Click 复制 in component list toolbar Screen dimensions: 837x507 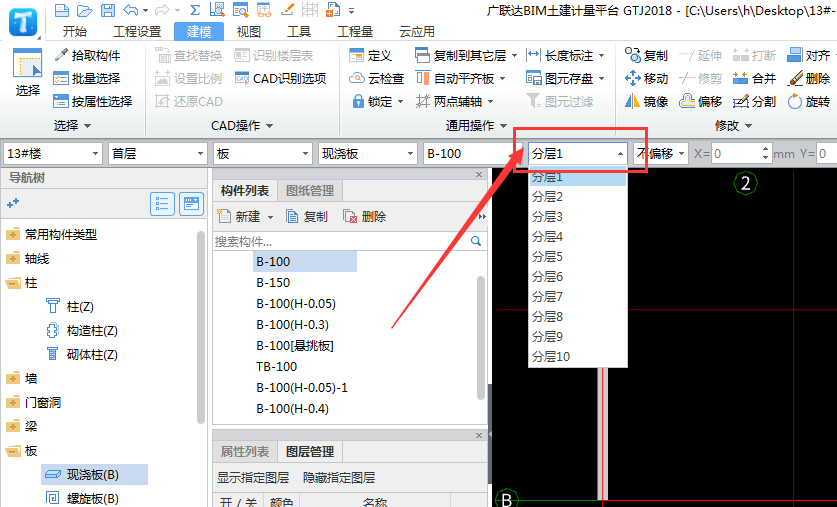point(307,216)
